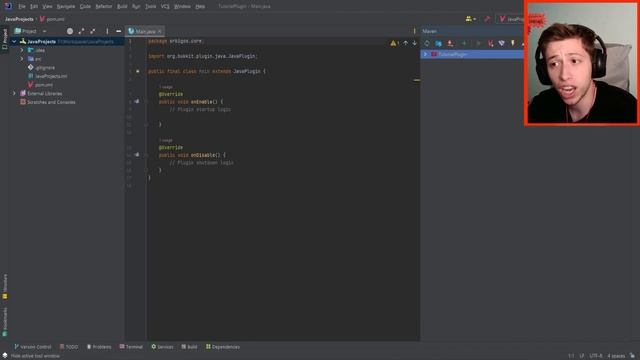640x360 pixels.
Task: Click JavaProjects in the breadcrumb bar
Action: pyautogui.click(x=19, y=19)
